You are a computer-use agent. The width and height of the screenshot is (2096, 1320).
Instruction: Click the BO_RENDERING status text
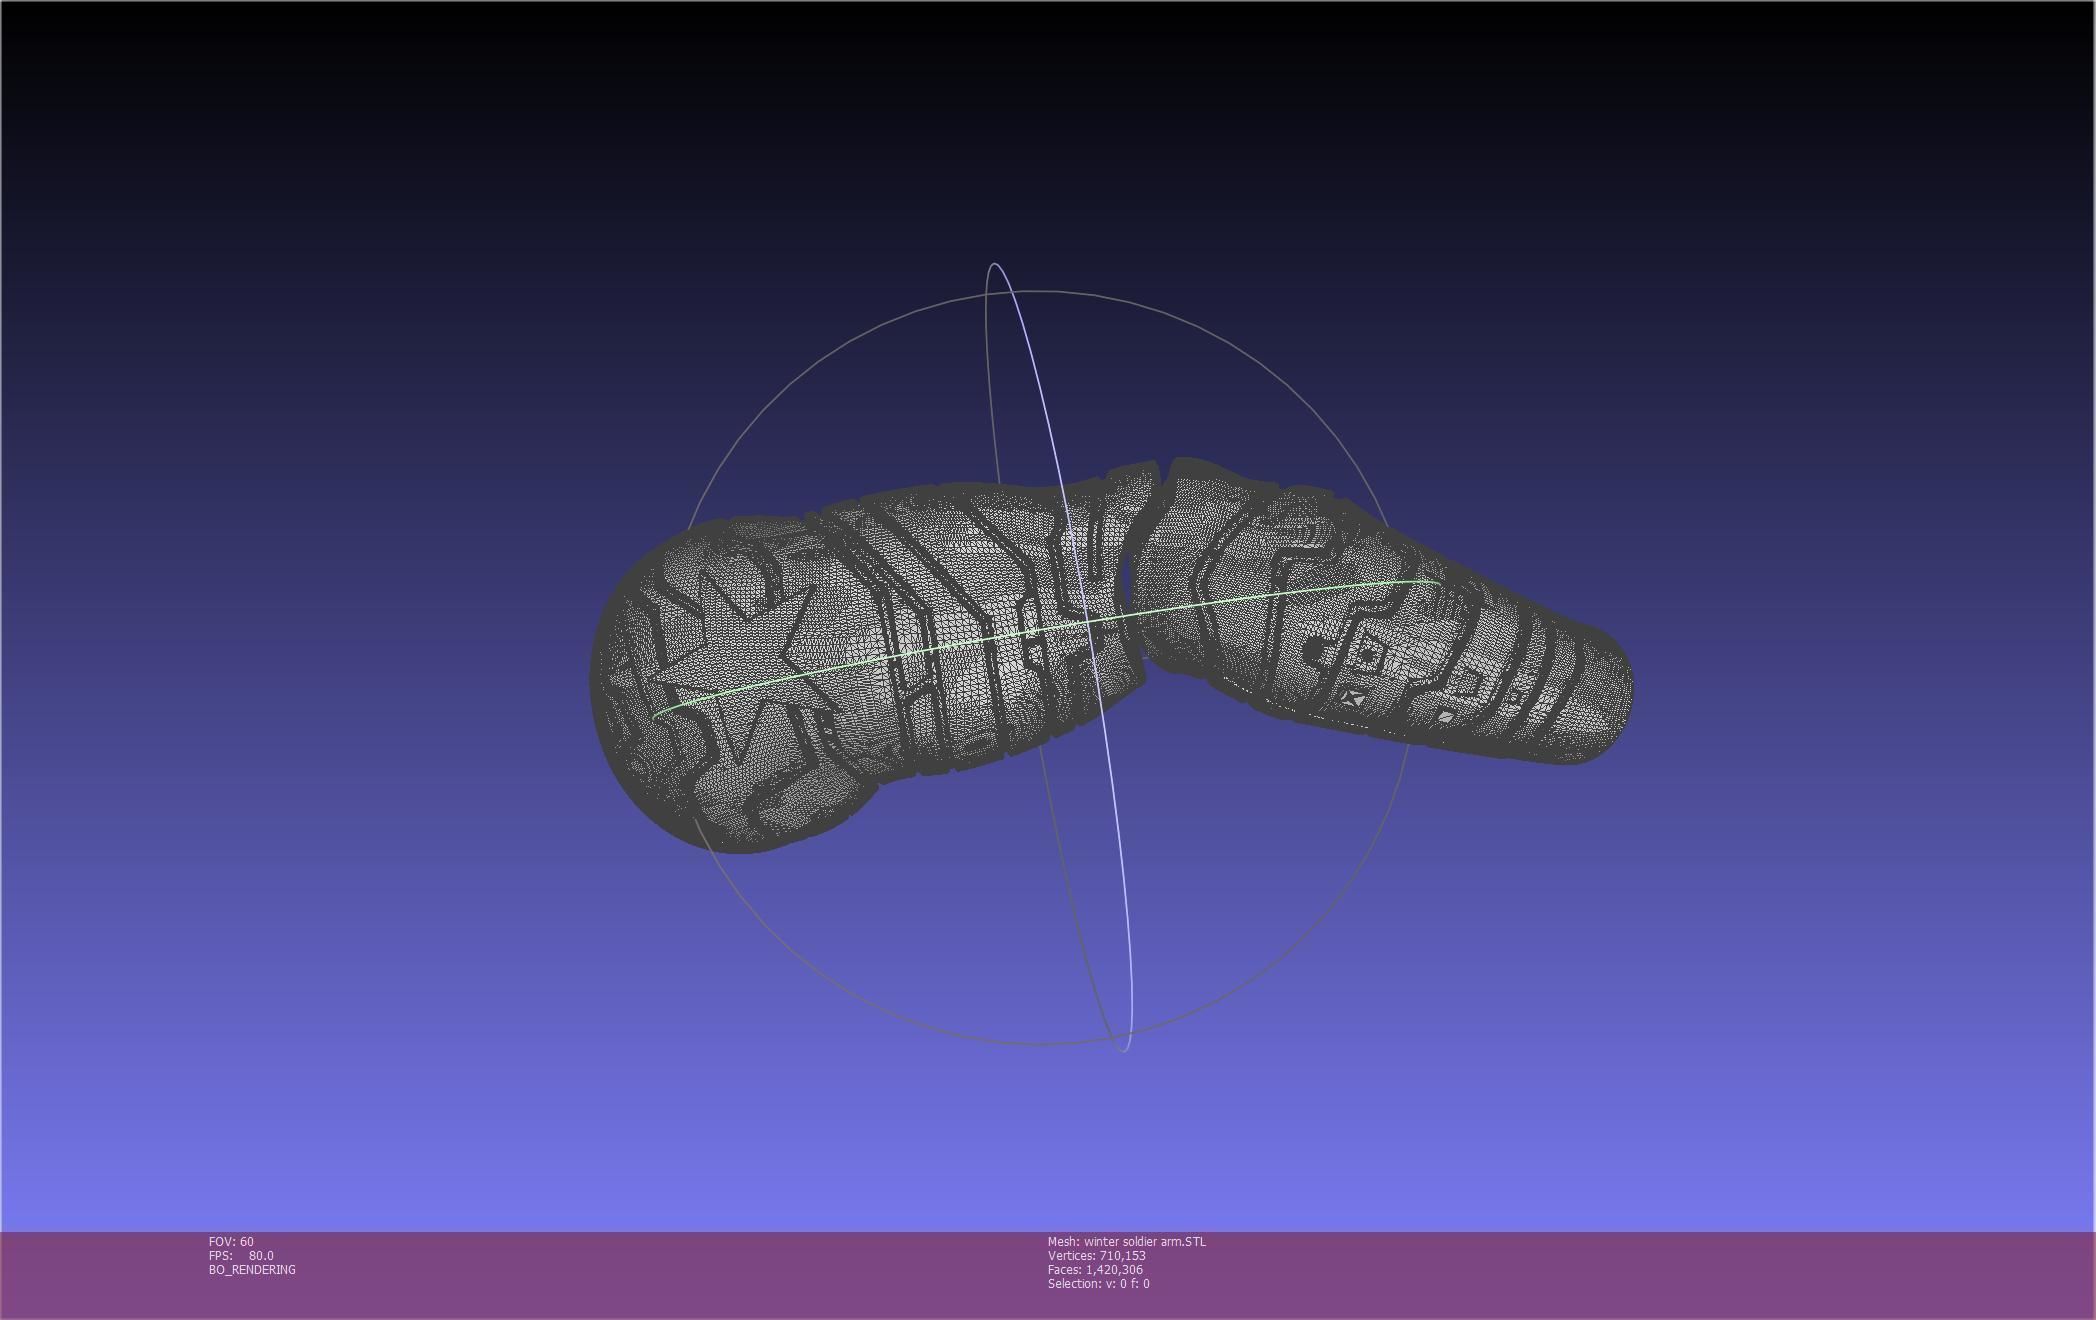tap(252, 1269)
